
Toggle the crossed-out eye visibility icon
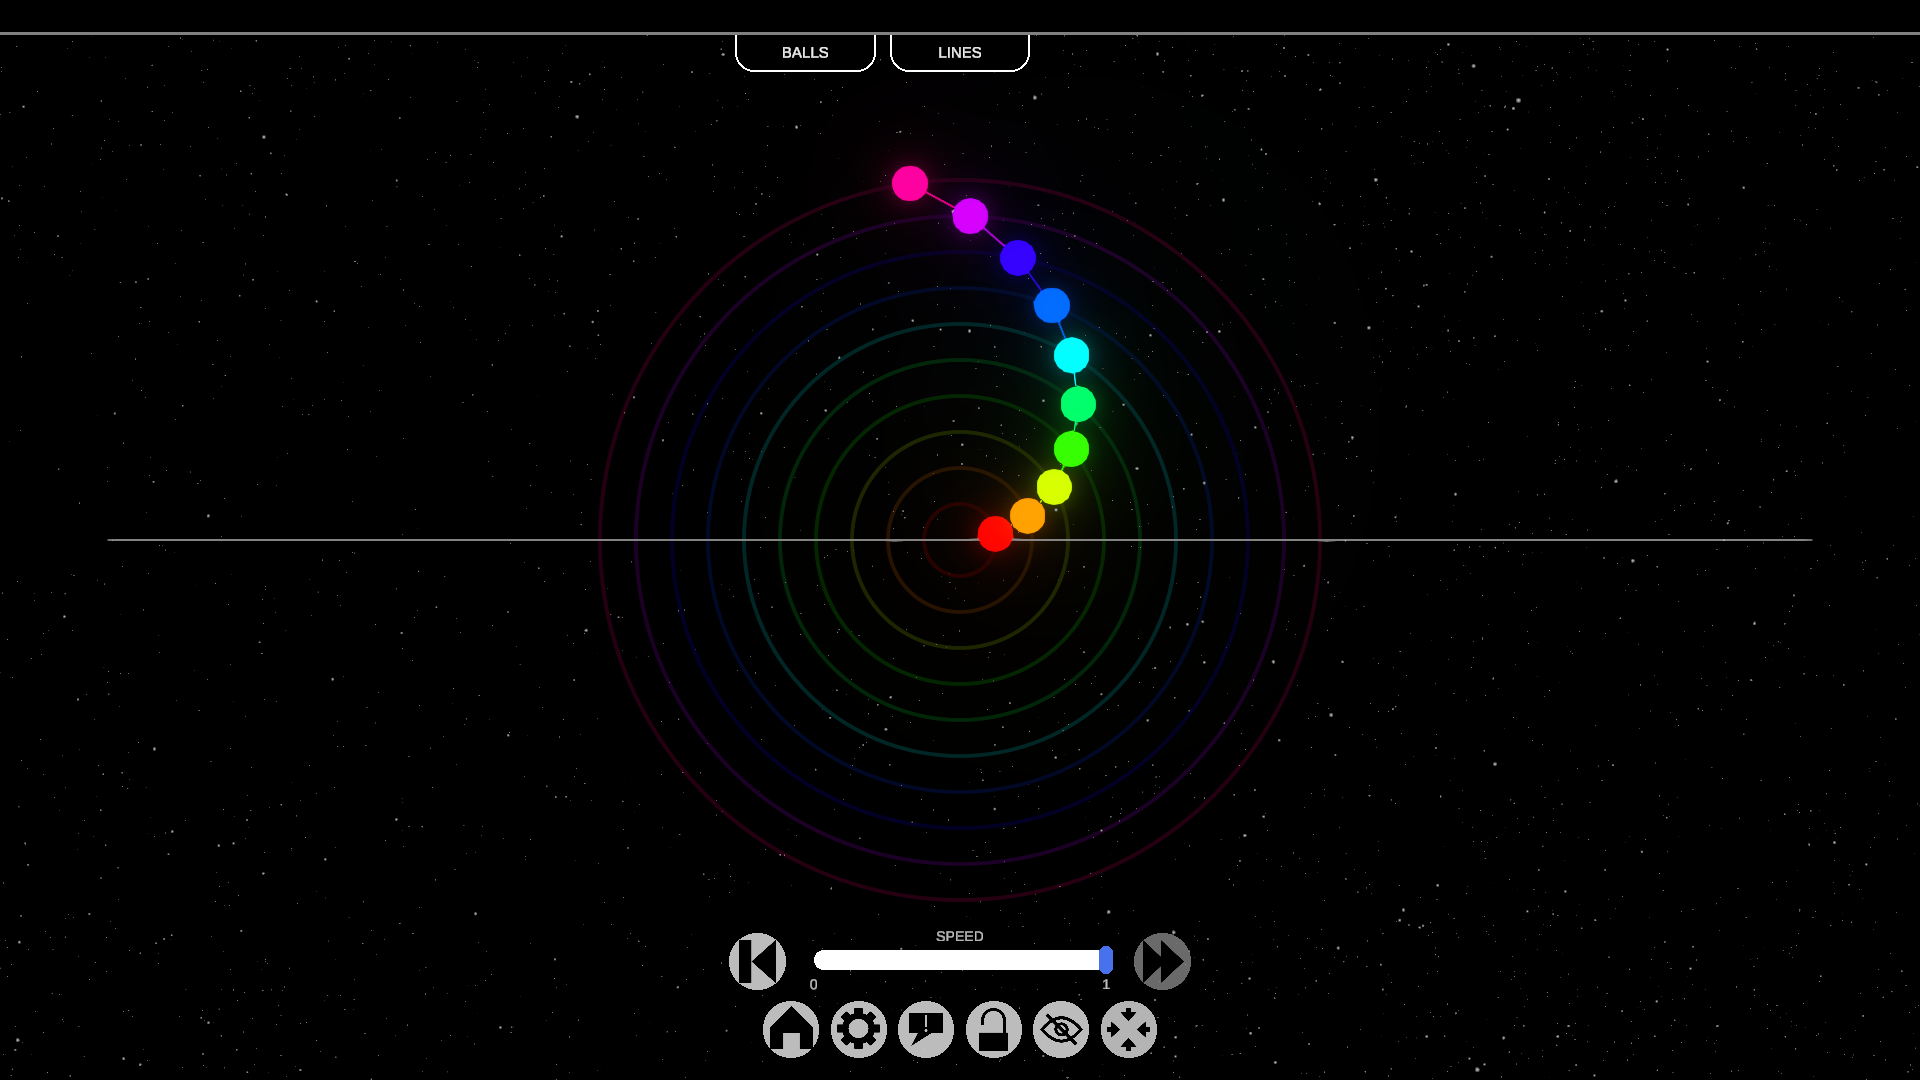click(x=1061, y=1029)
